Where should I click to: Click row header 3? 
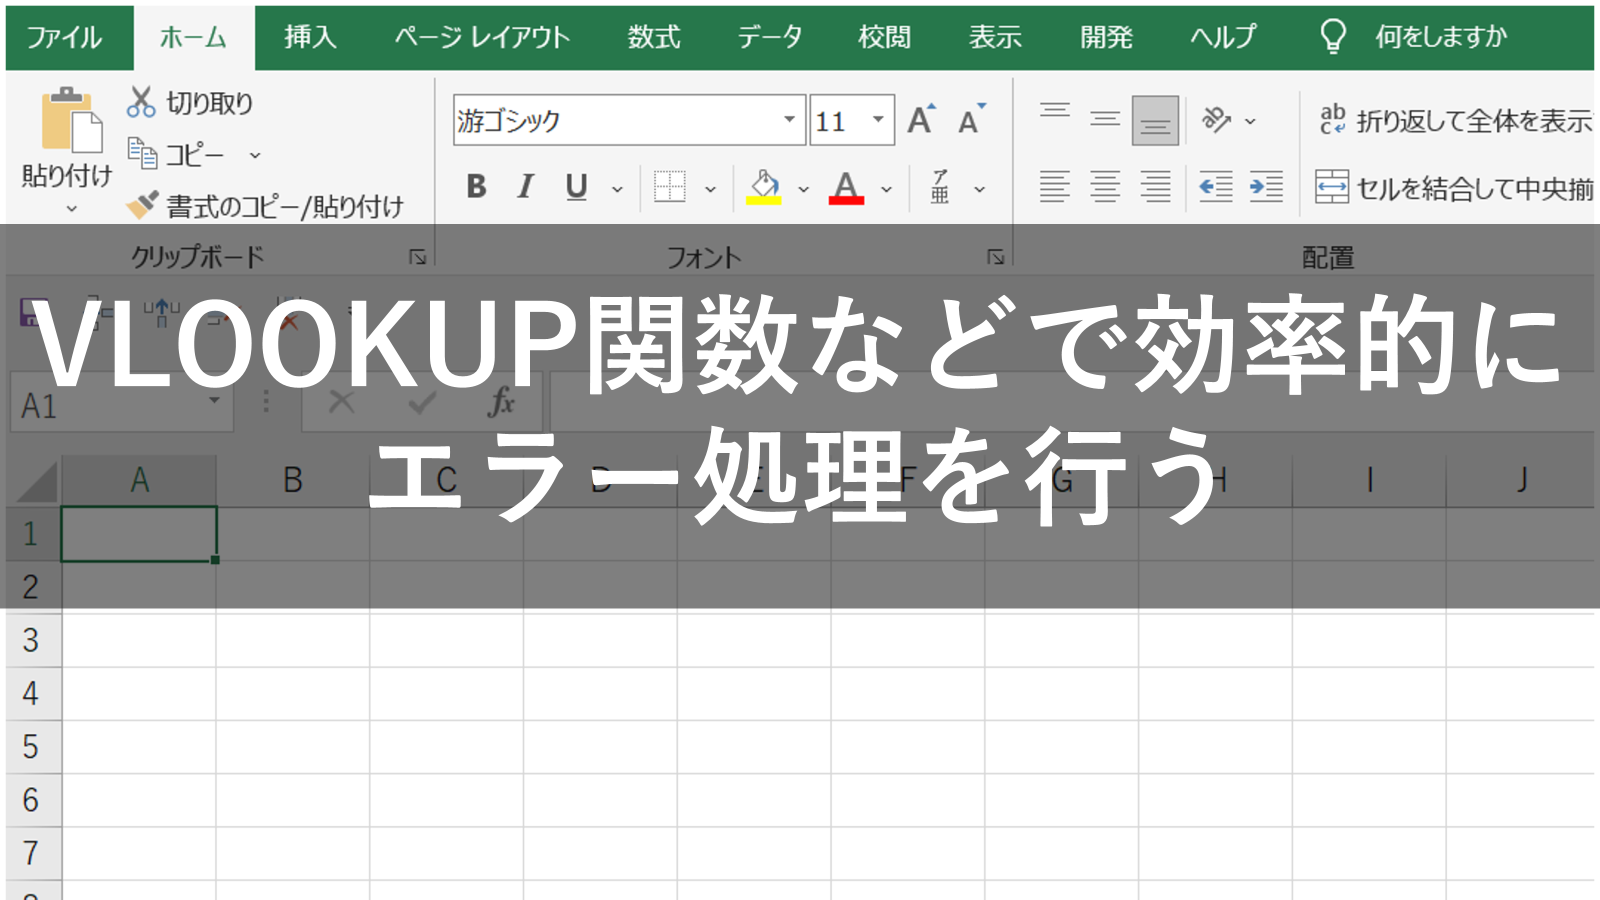pyautogui.click(x=32, y=640)
